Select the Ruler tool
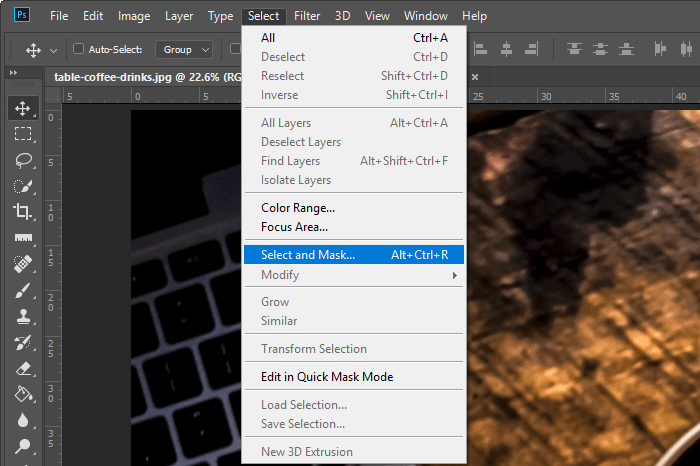 pyautogui.click(x=23, y=238)
